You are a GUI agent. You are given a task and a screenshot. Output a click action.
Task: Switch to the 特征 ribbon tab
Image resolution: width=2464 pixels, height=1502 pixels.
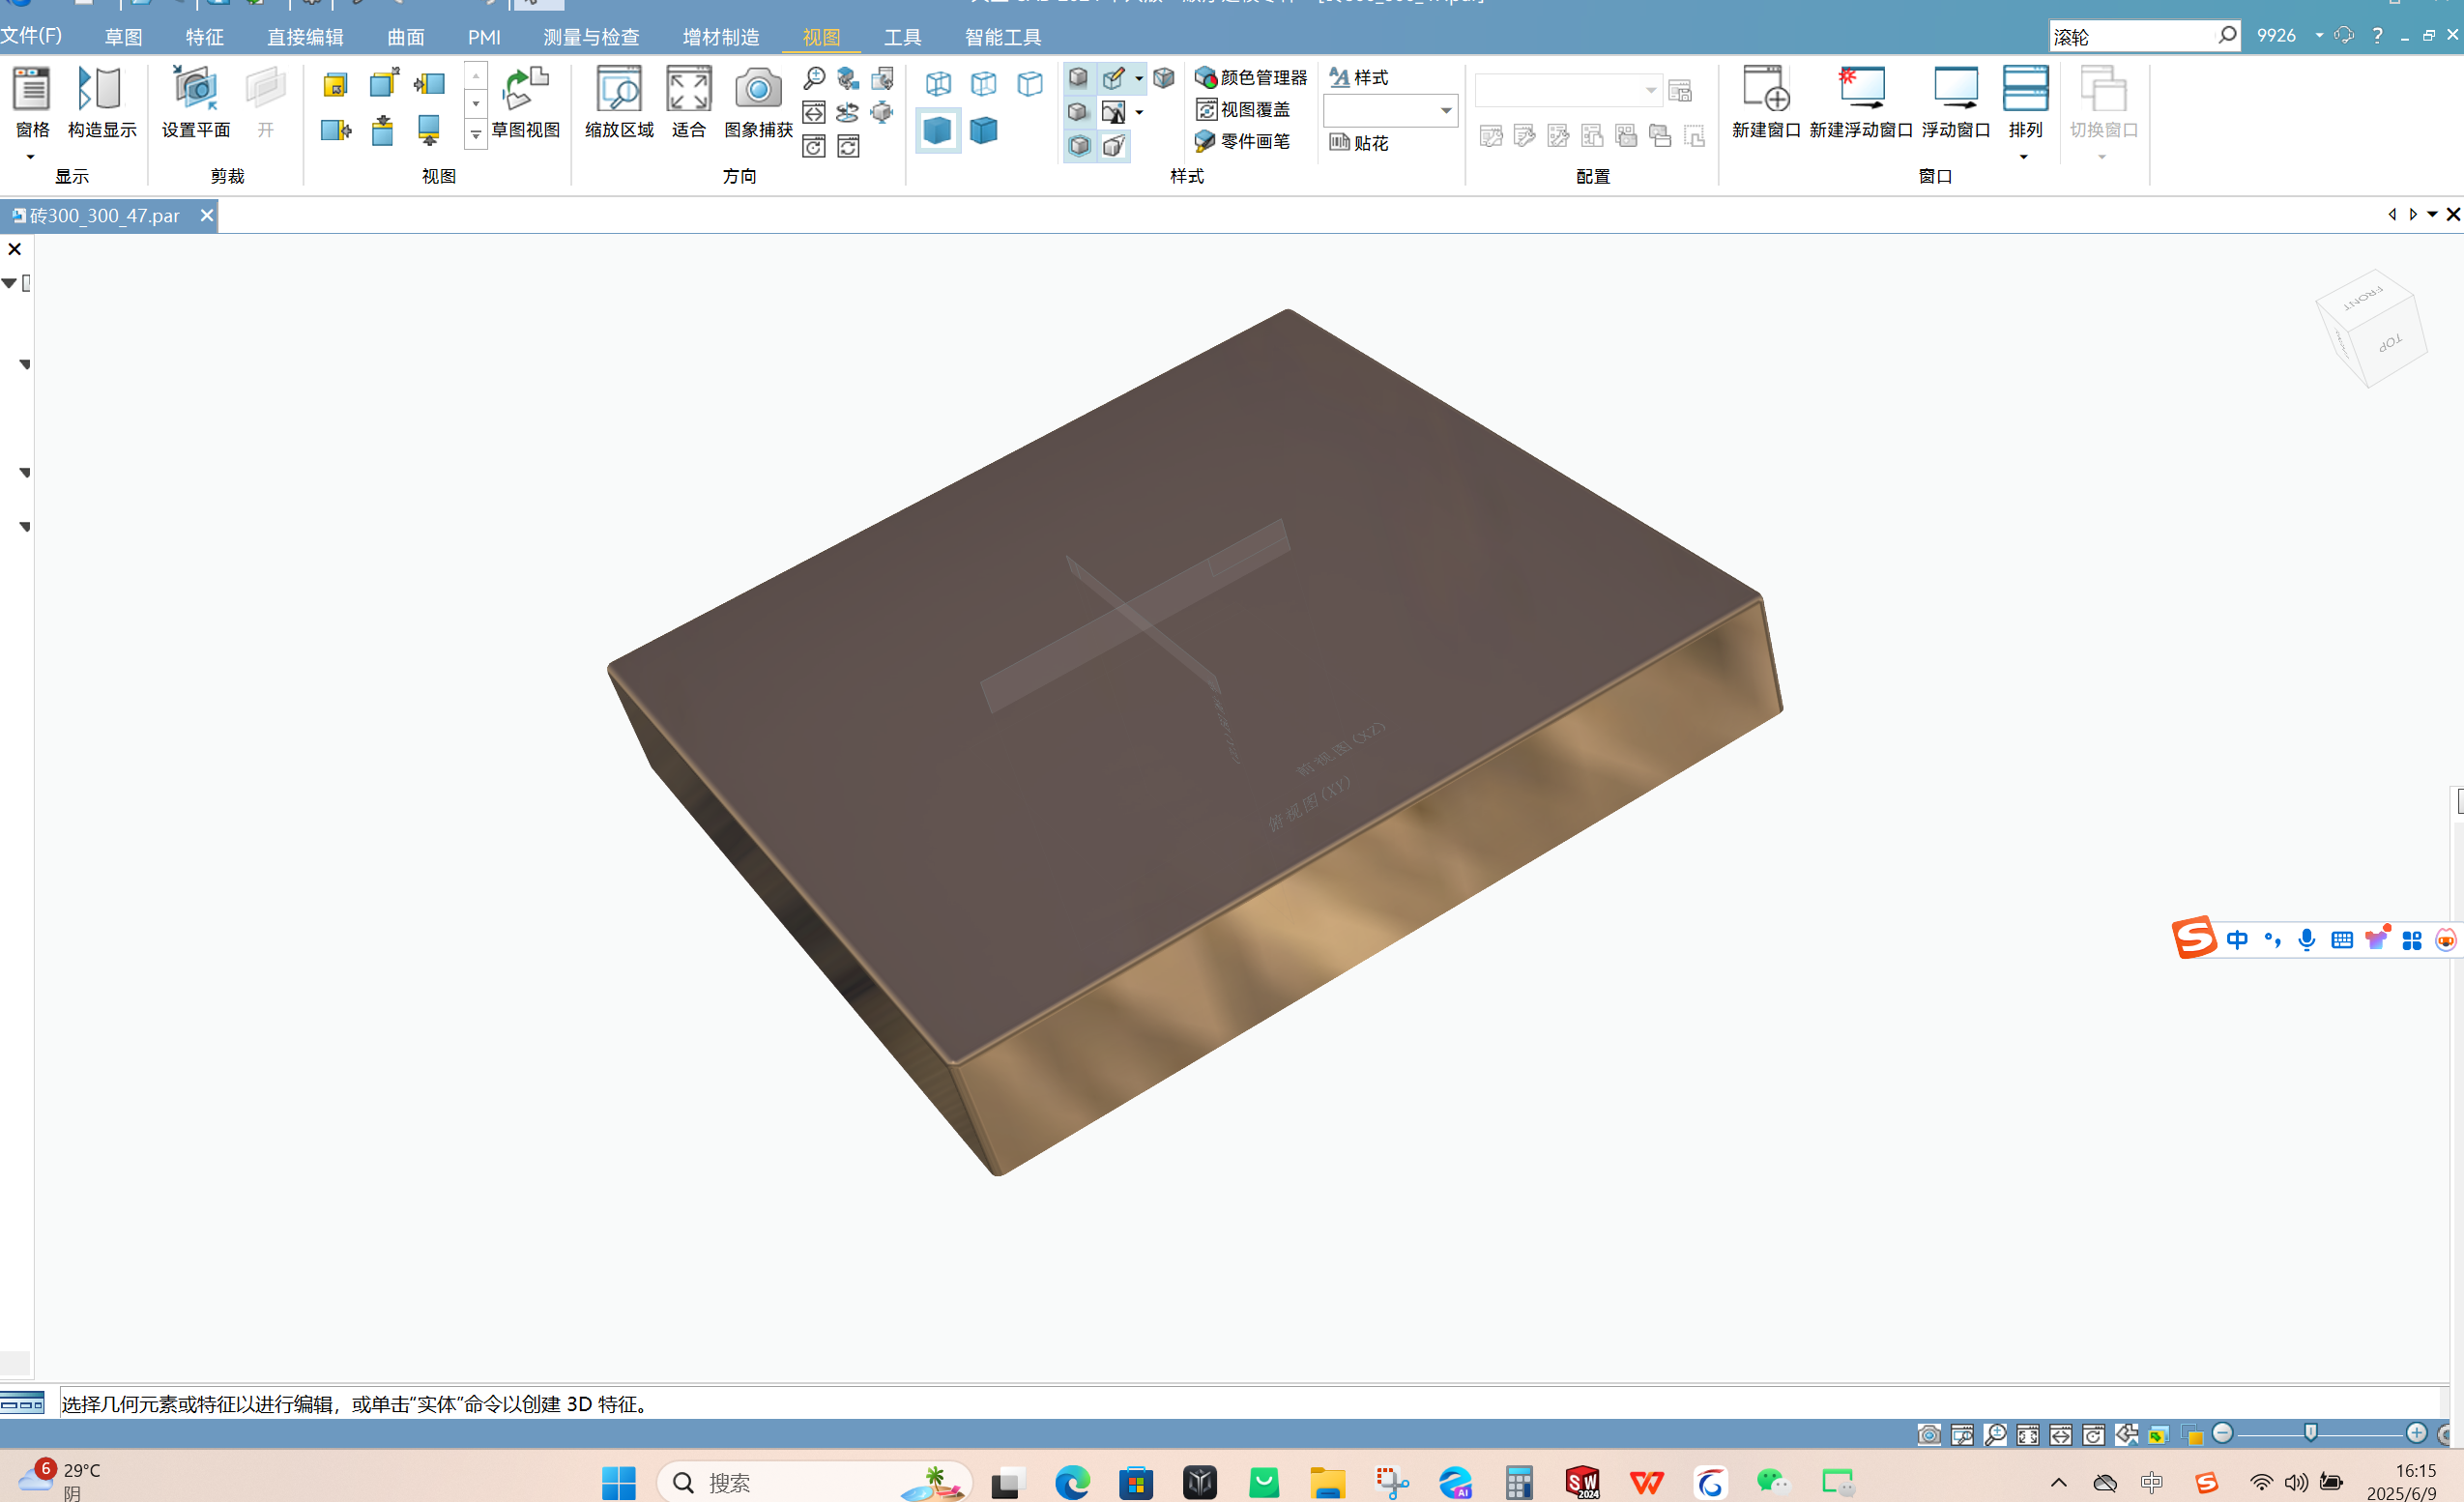(x=205, y=37)
